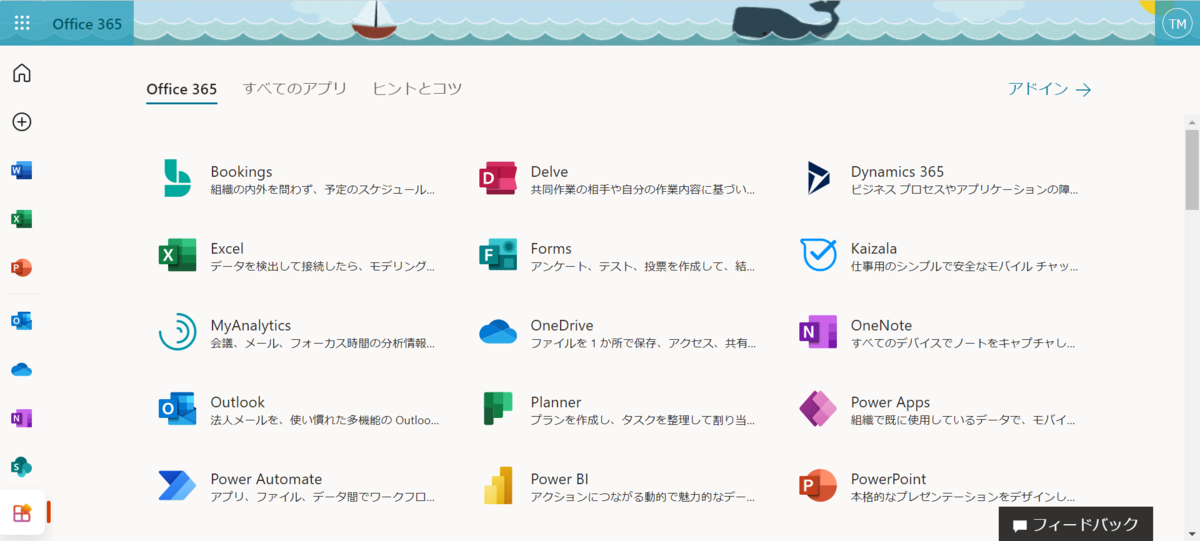Open Excel from the left sidebar
Image resolution: width=1200 pixels, height=541 pixels.
[x=22, y=219]
